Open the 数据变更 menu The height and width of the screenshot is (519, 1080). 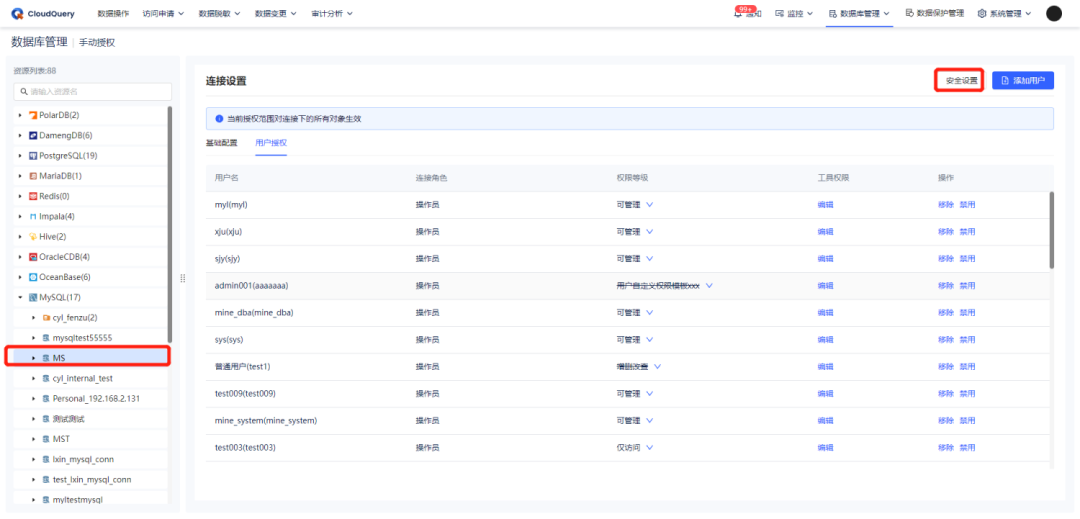(276, 14)
